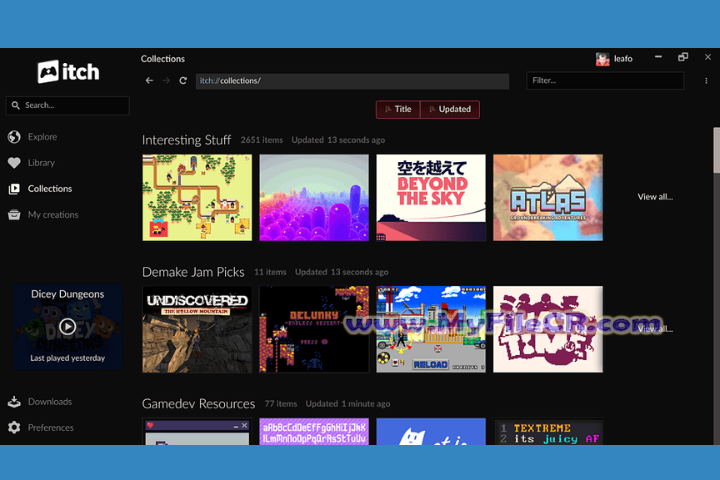Screen dimensions: 720x480
Task: Open the pixel font alphabet thumbnail
Action: tap(314, 431)
